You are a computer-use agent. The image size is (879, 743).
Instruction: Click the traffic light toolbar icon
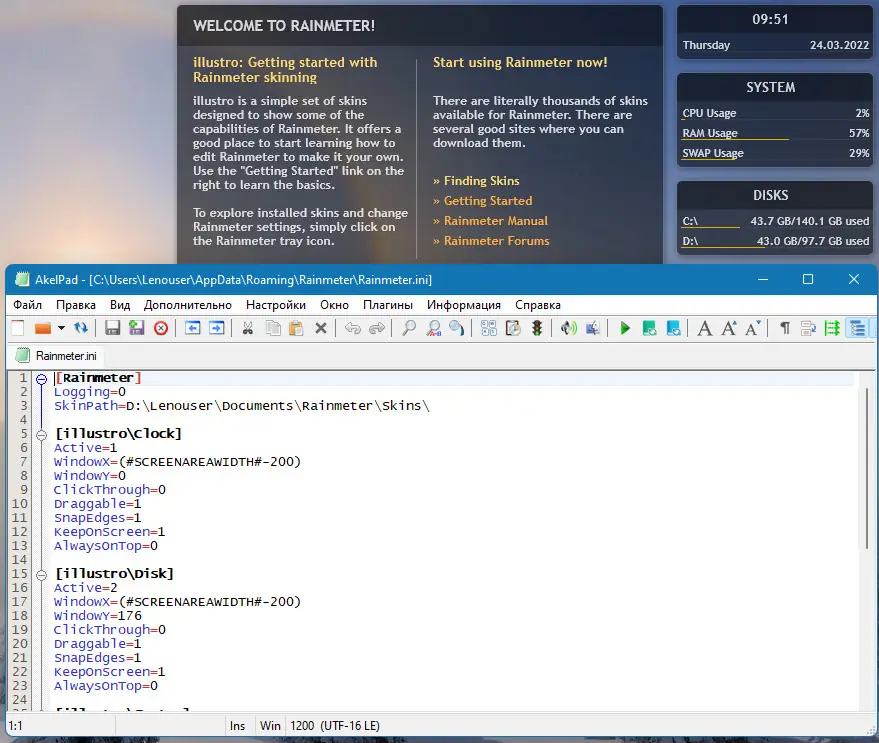tap(537, 328)
